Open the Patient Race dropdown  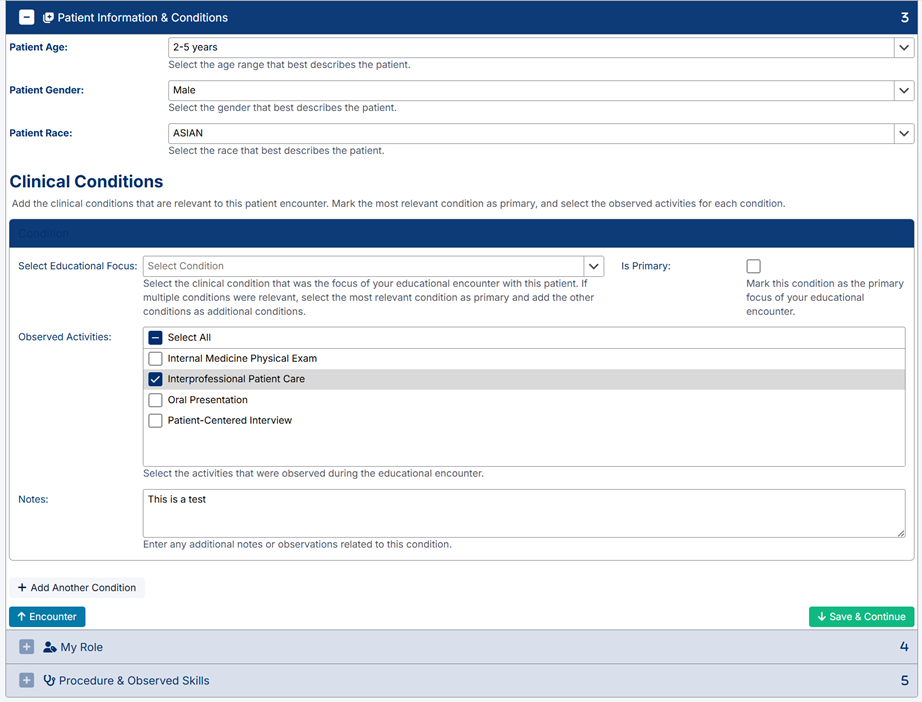tap(904, 133)
